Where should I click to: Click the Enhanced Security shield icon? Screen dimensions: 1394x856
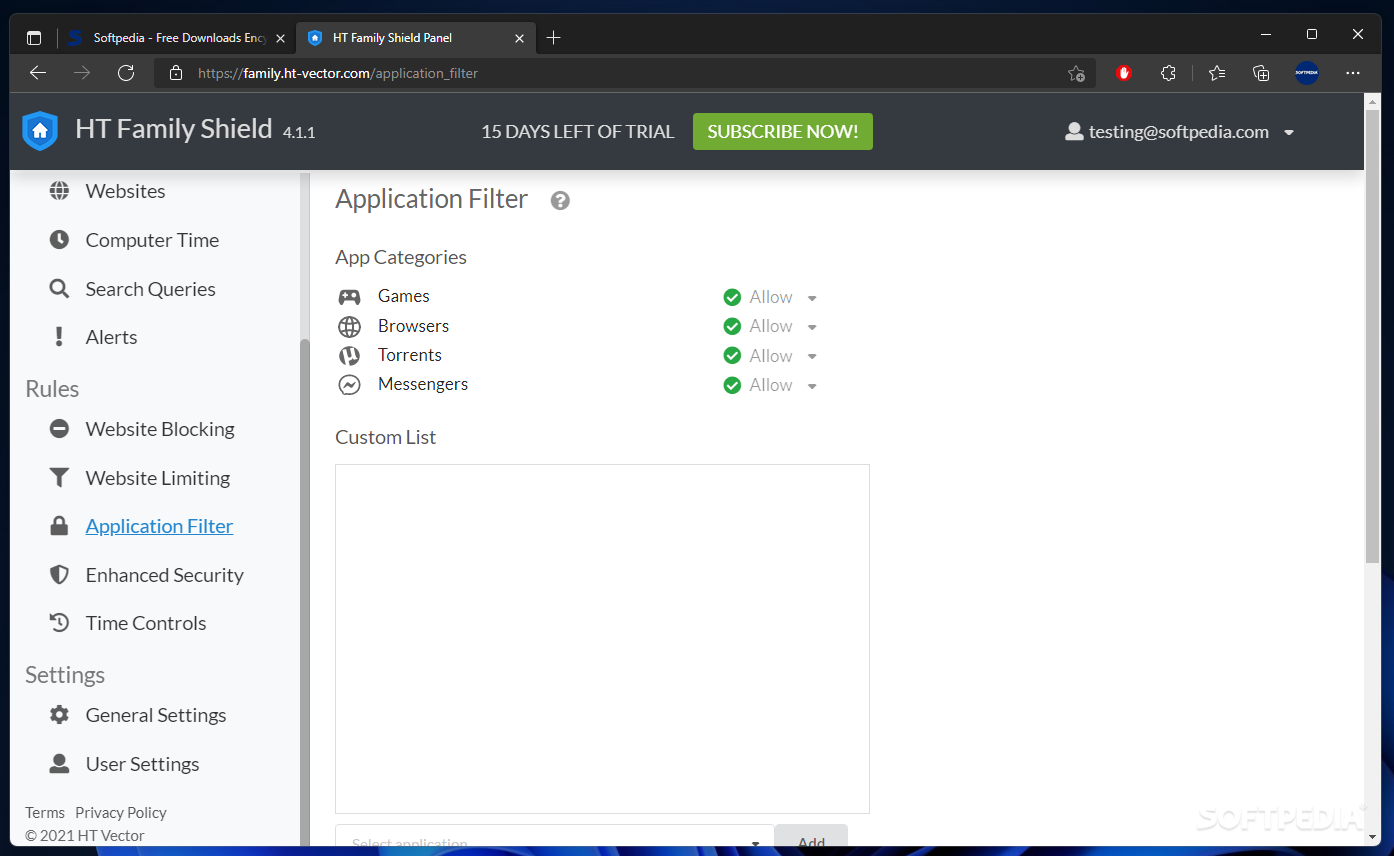click(x=60, y=575)
